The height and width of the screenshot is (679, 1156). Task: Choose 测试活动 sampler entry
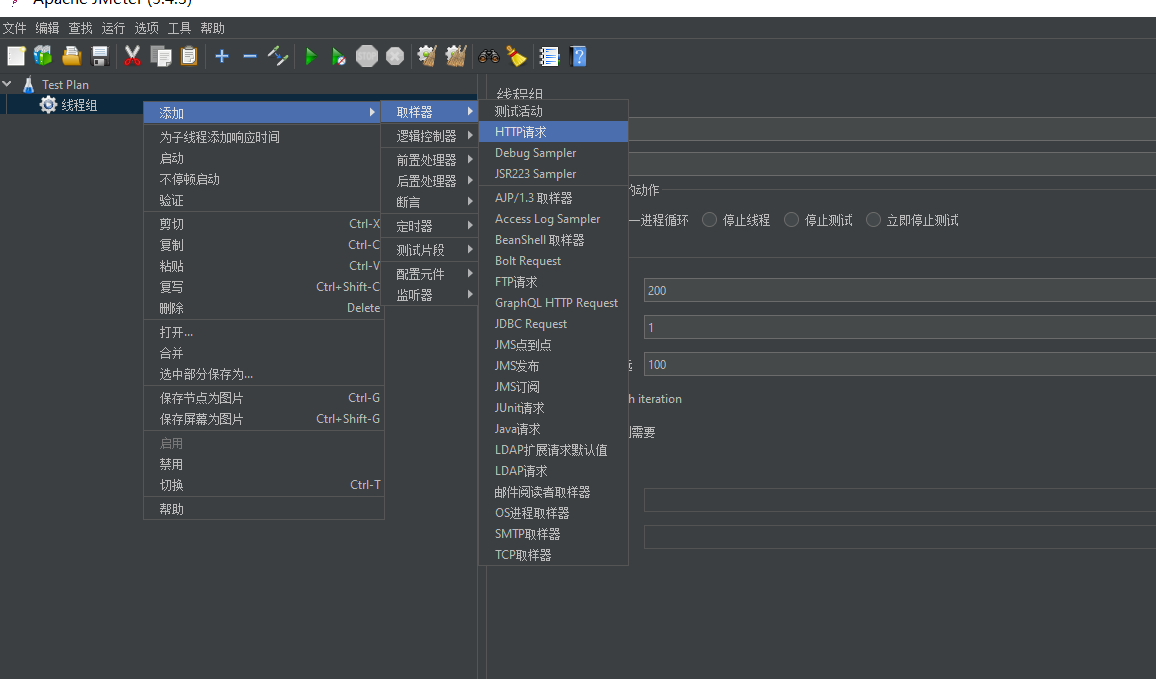click(x=554, y=111)
